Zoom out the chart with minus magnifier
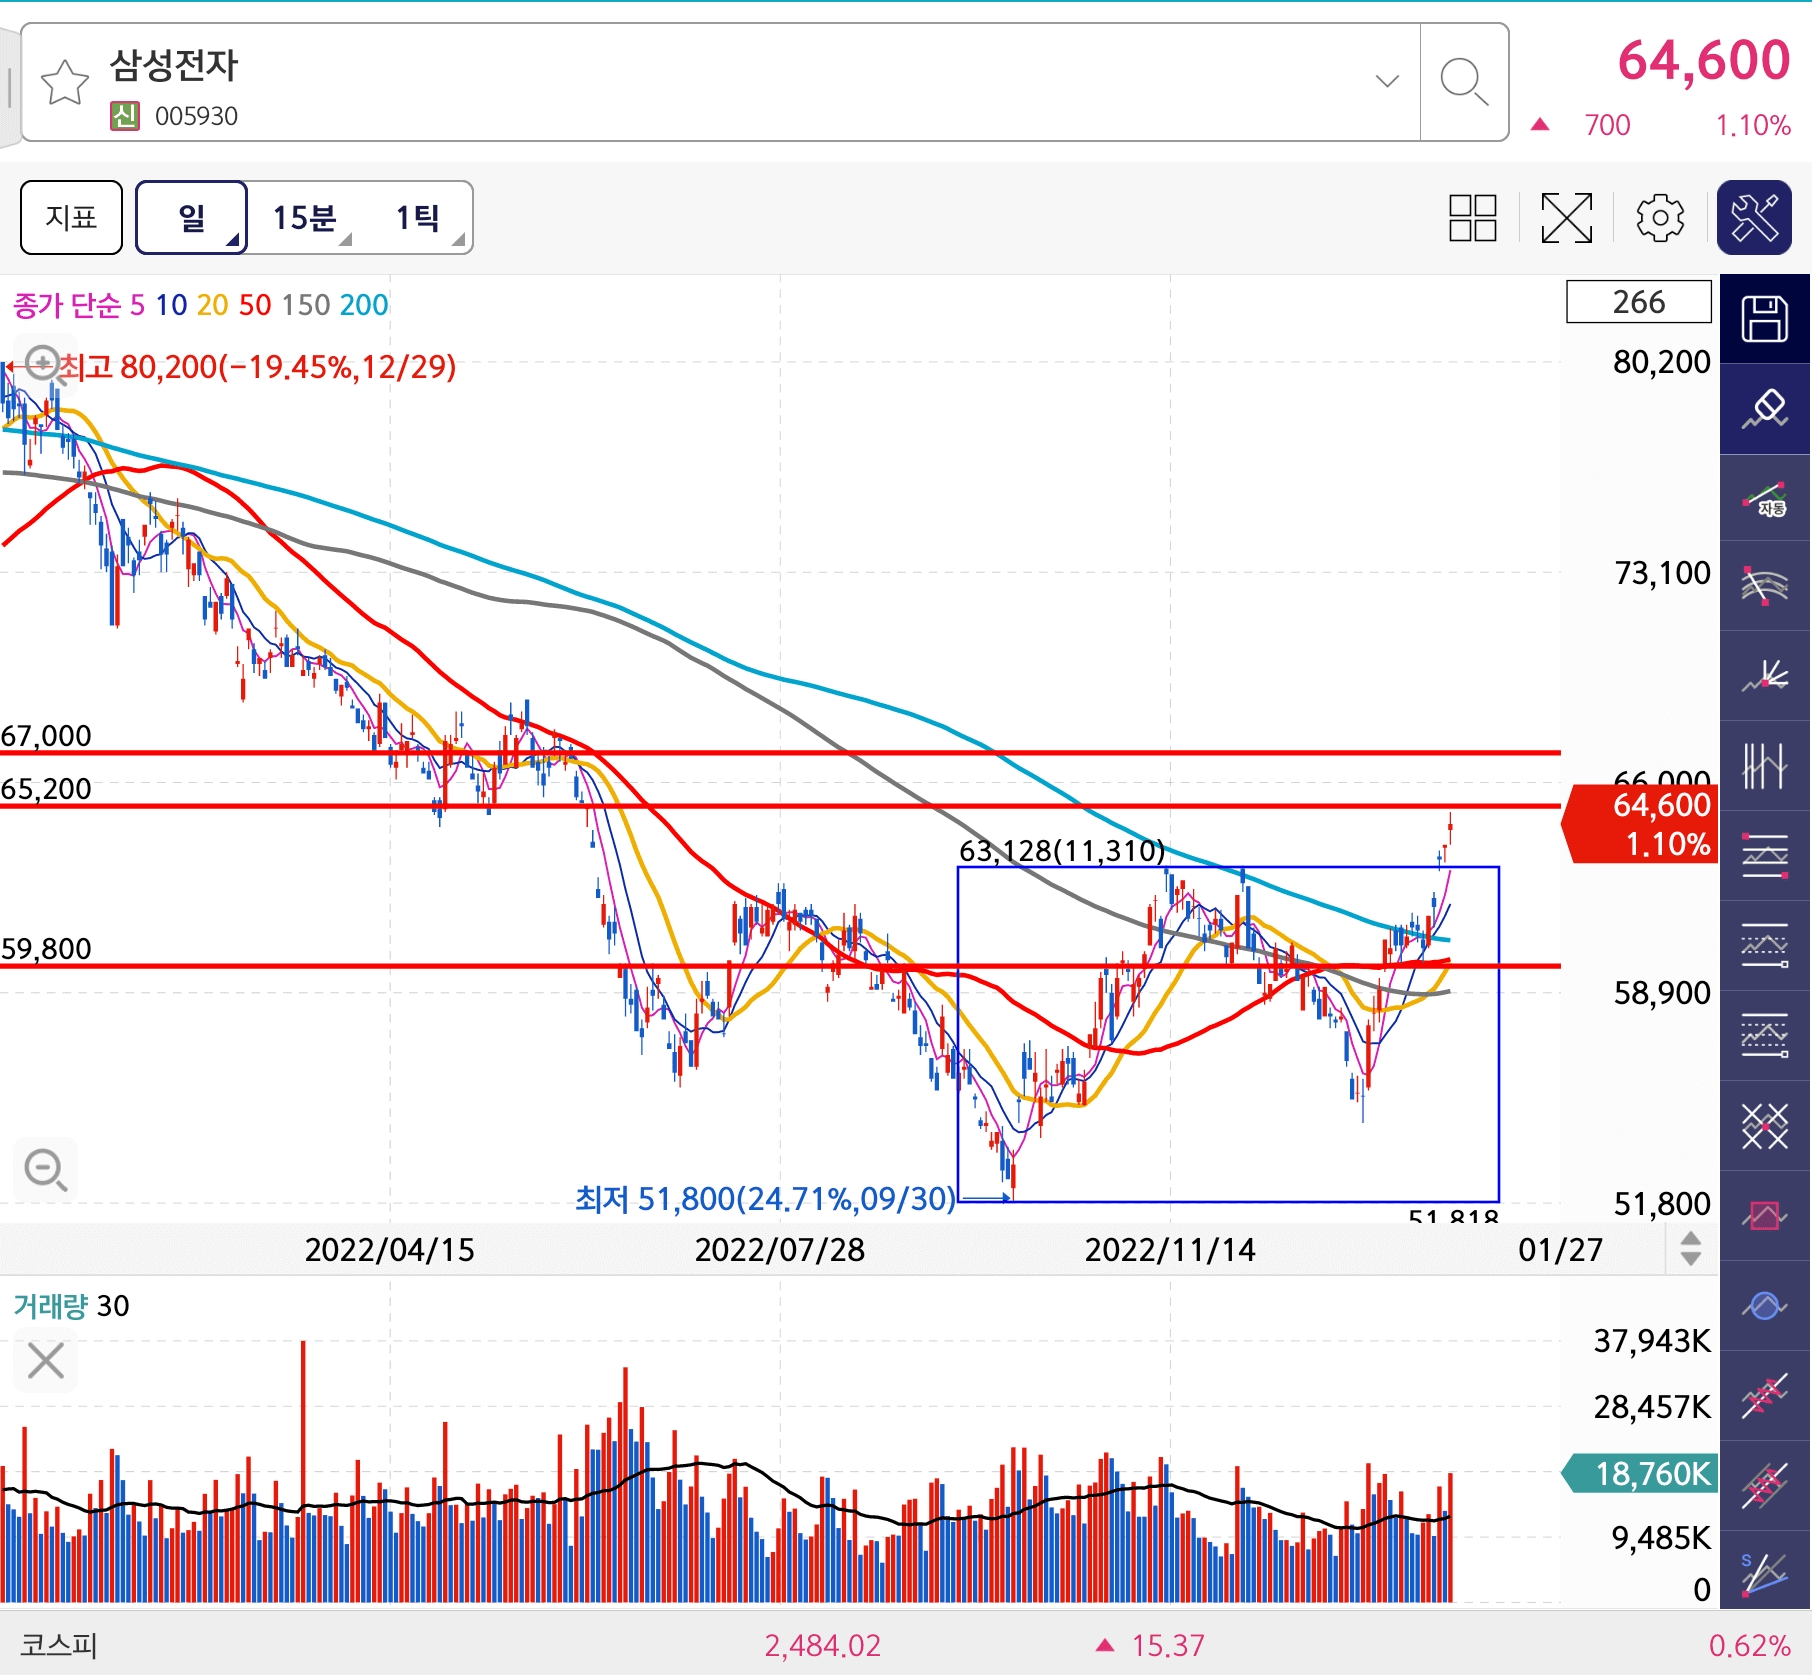 pyautogui.click(x=45, y=1169)
